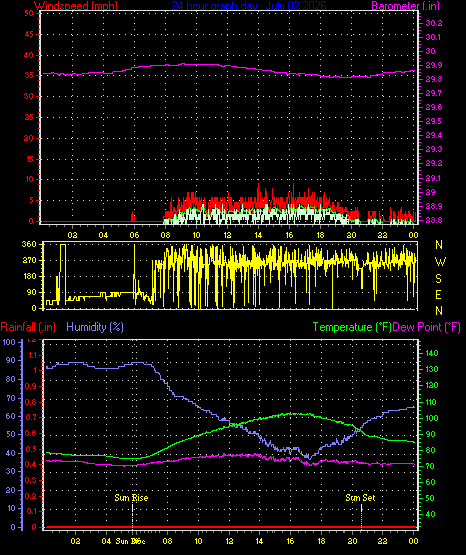This screenshot has width=466, height=555.
Task: Click the 110 value on the temperature axis
Action: [431, 402]
